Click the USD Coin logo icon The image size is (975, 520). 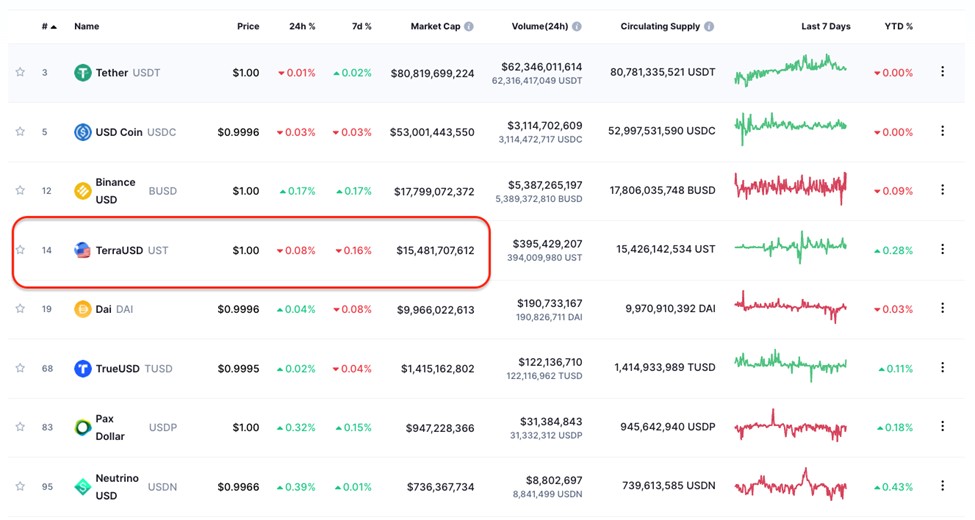click(x=83, y=132)
